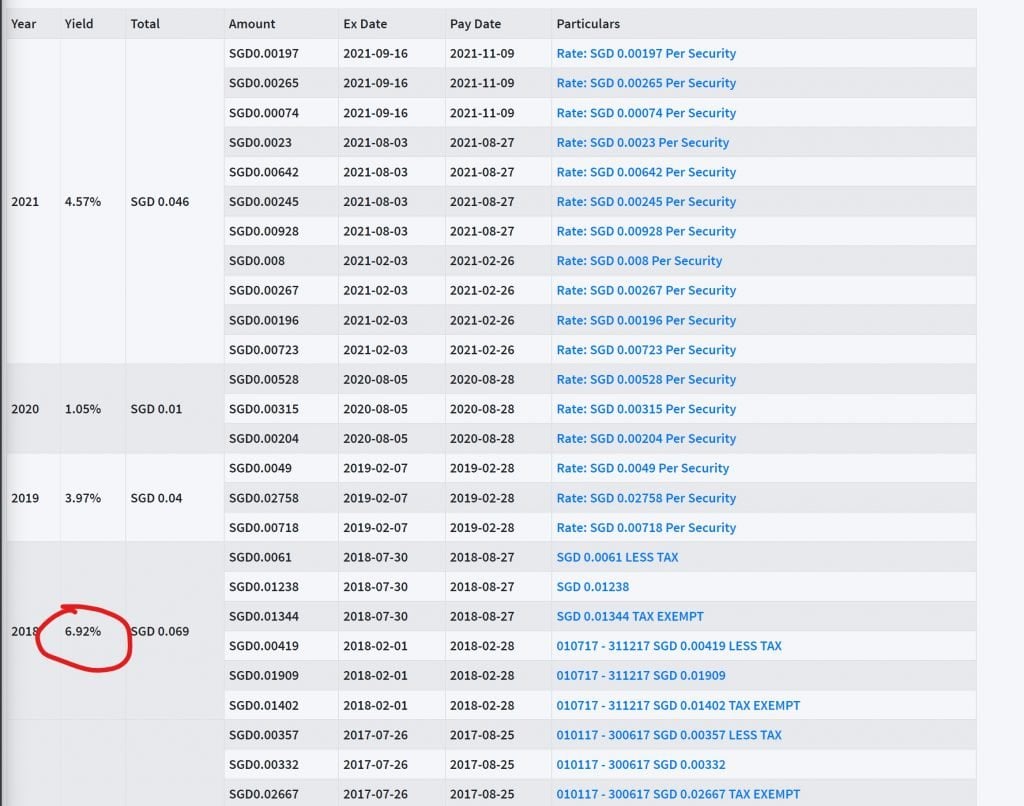Select the 2020 yield value "1.05%"
The image size is (1024, 806).
click(83, 409)
